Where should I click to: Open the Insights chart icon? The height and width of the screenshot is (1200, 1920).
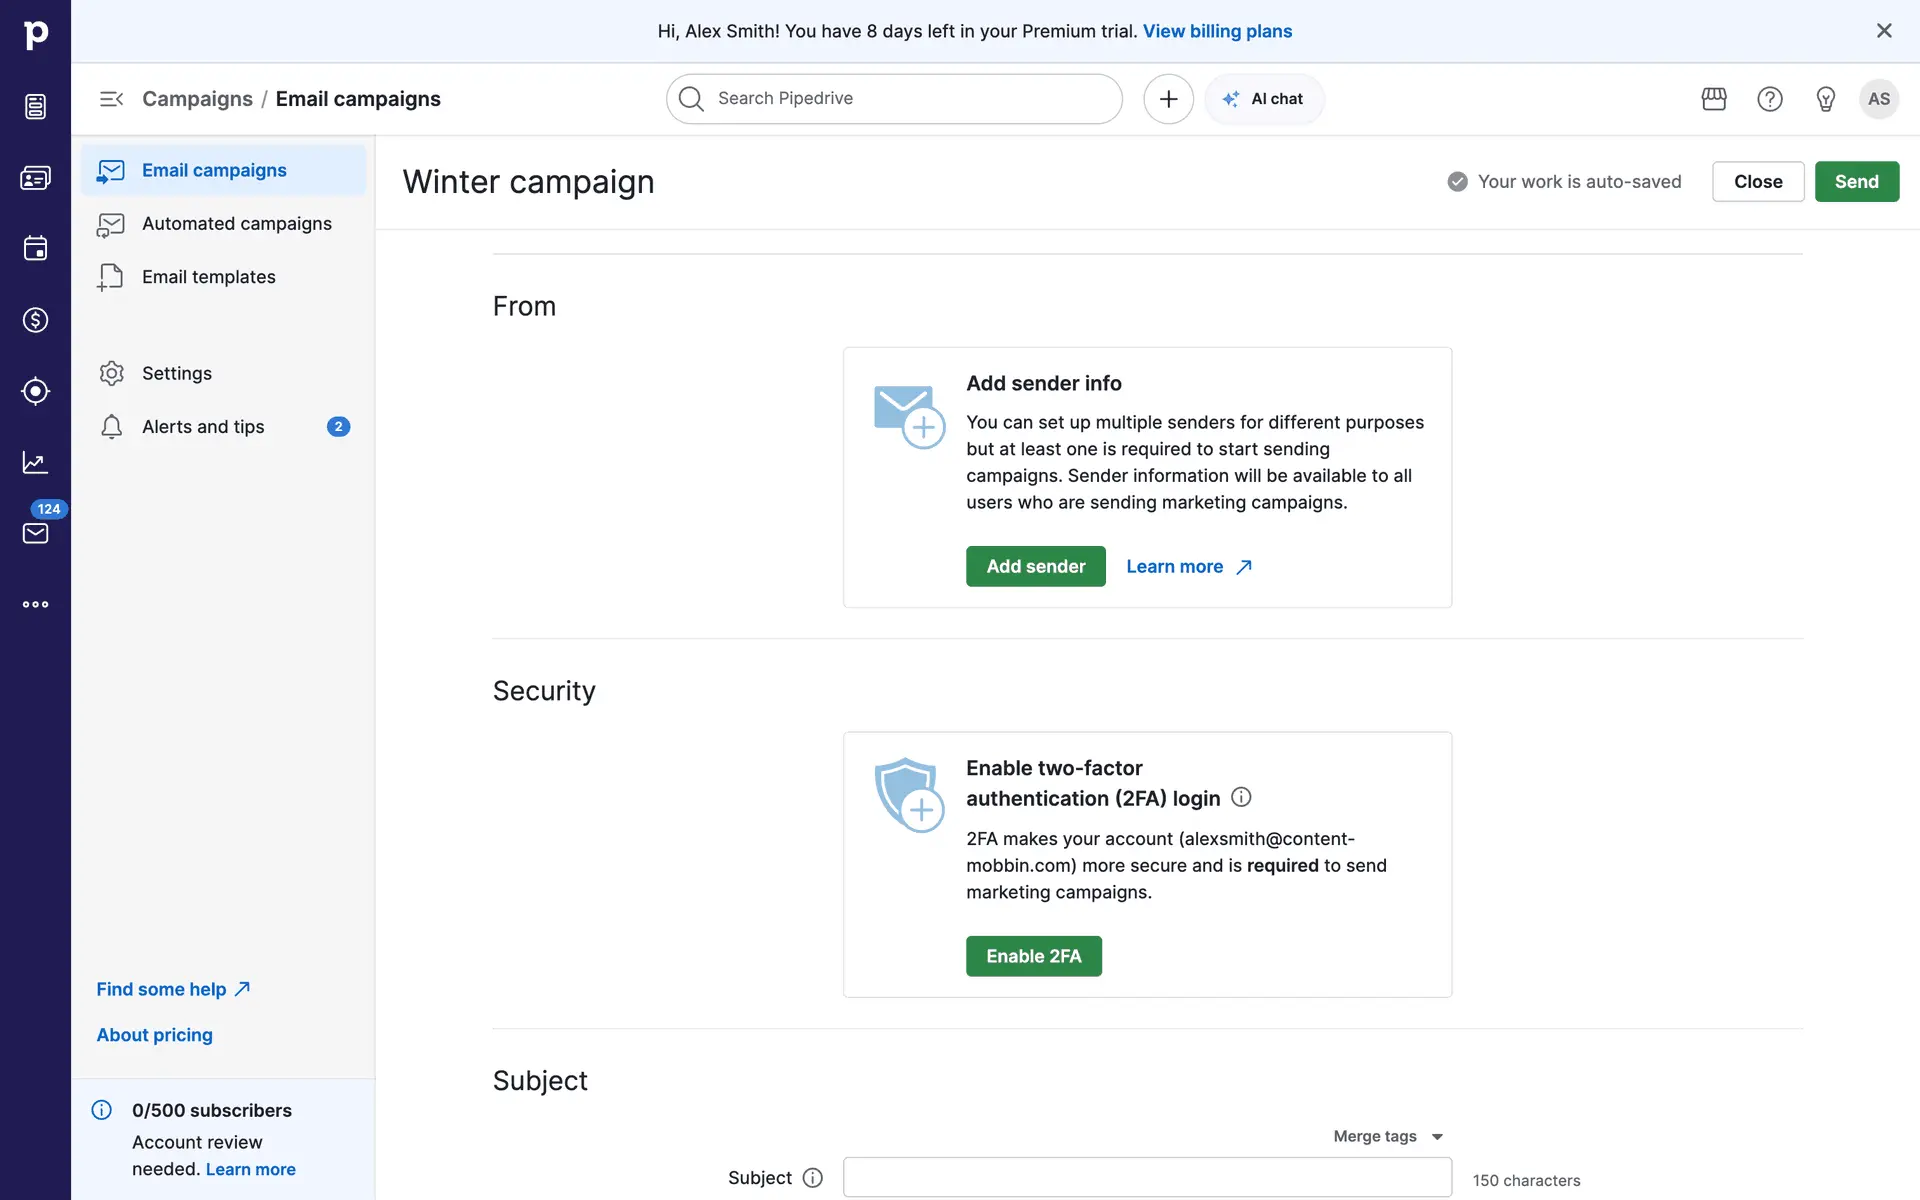click(x=35, y=462)
